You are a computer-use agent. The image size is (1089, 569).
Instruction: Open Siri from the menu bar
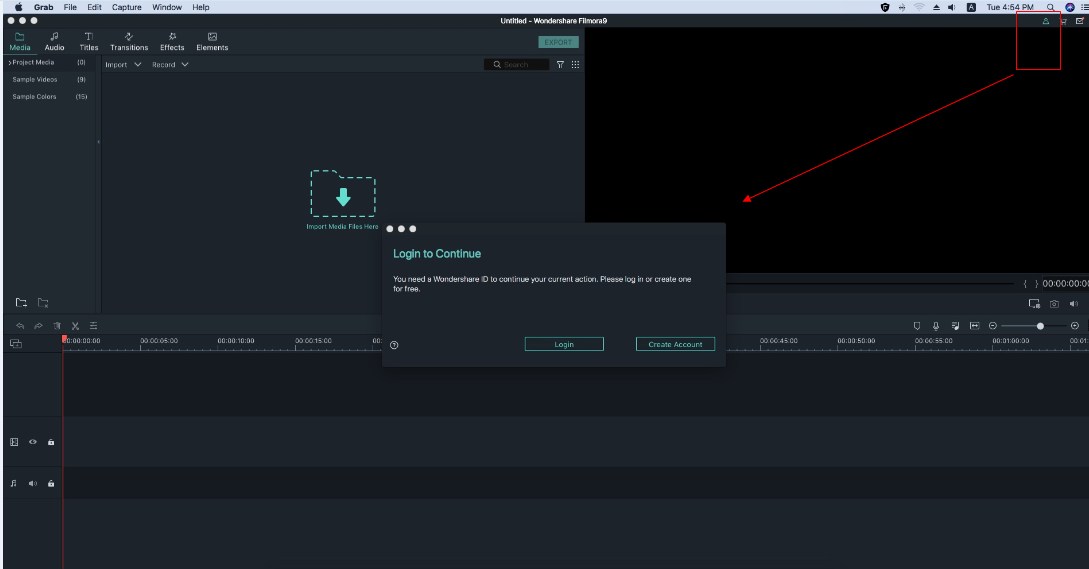[1070, 7]
